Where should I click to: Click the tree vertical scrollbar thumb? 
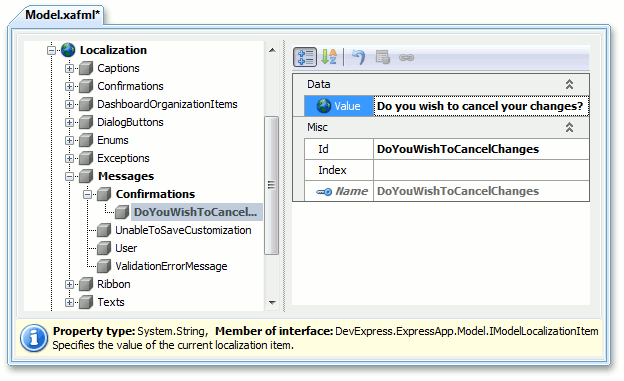272,185
